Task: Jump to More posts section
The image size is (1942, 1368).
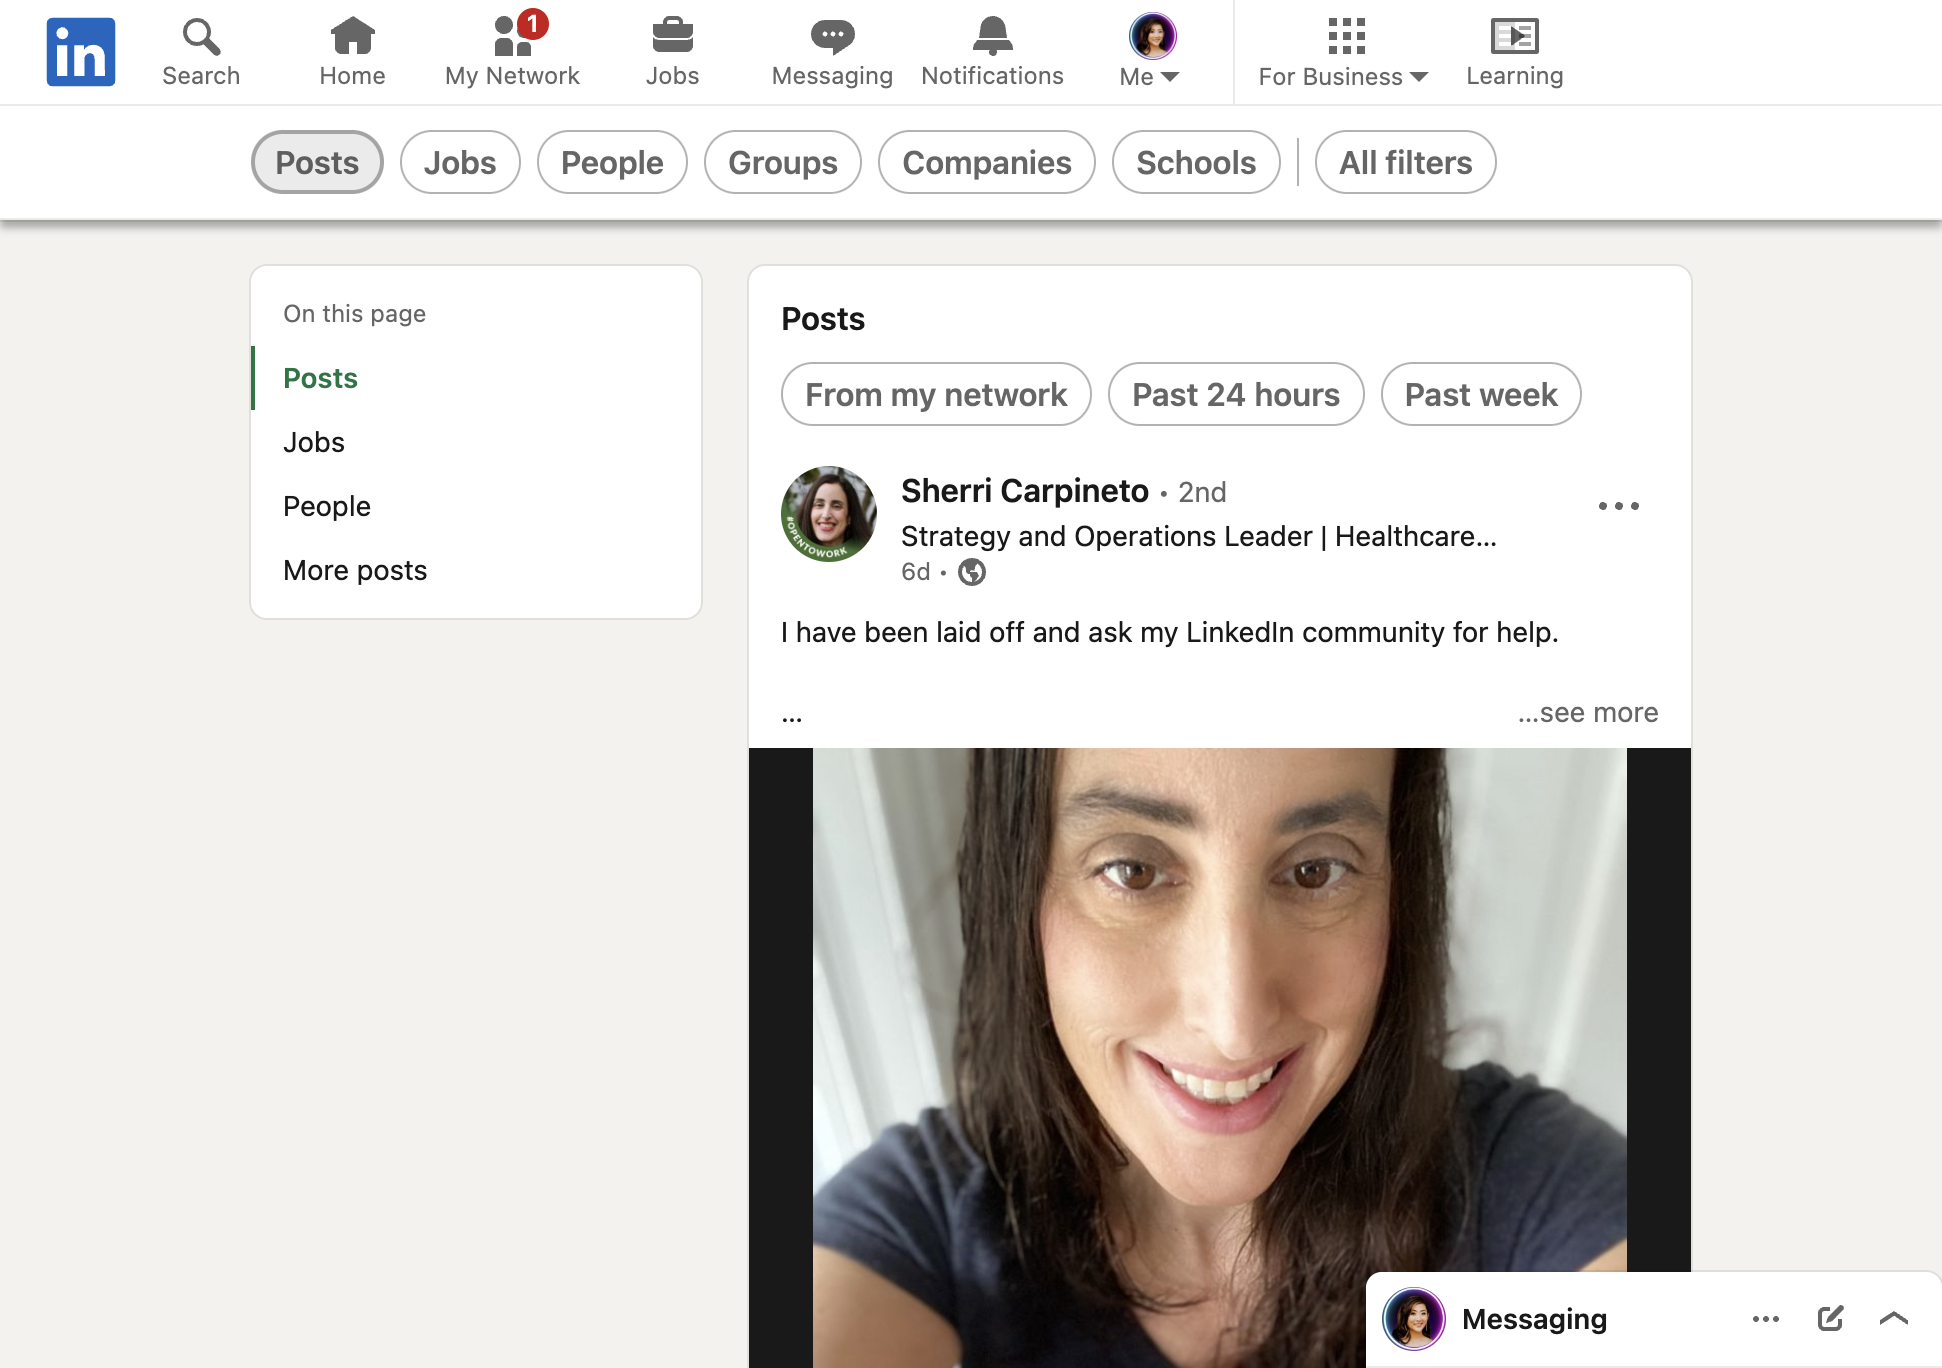Action: [355, 570]
